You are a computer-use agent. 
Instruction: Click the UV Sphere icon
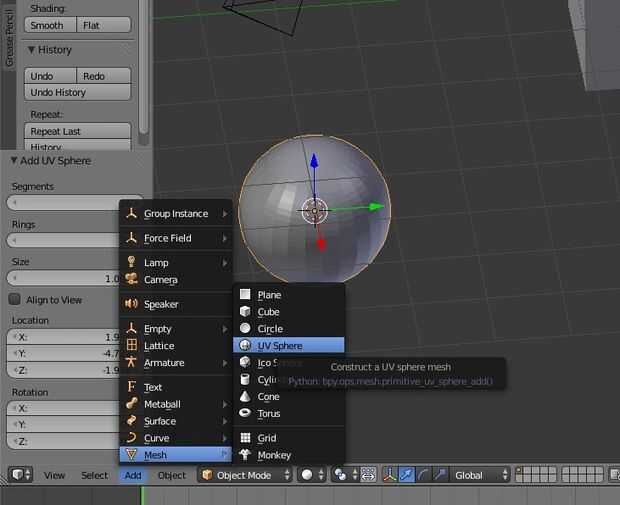click(245, 345)
